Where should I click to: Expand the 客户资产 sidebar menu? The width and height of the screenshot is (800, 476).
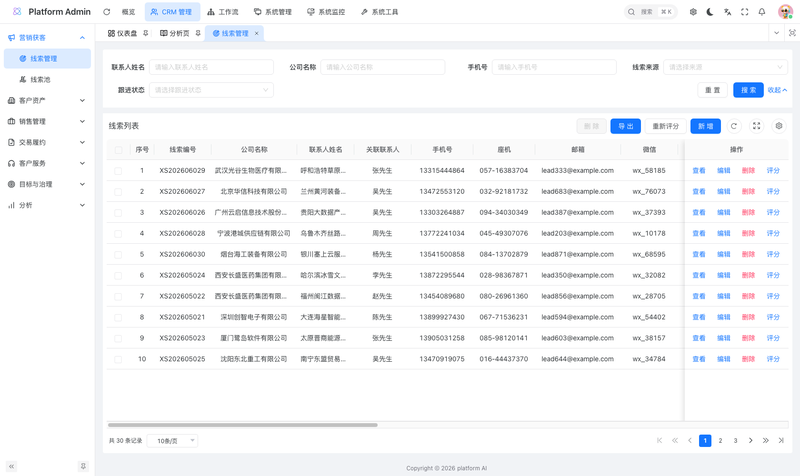pos(47,101)
